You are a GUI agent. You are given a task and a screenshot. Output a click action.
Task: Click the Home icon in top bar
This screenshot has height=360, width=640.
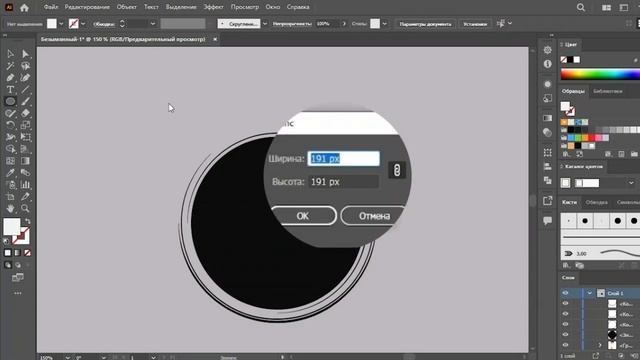click(x=24, y=7)
